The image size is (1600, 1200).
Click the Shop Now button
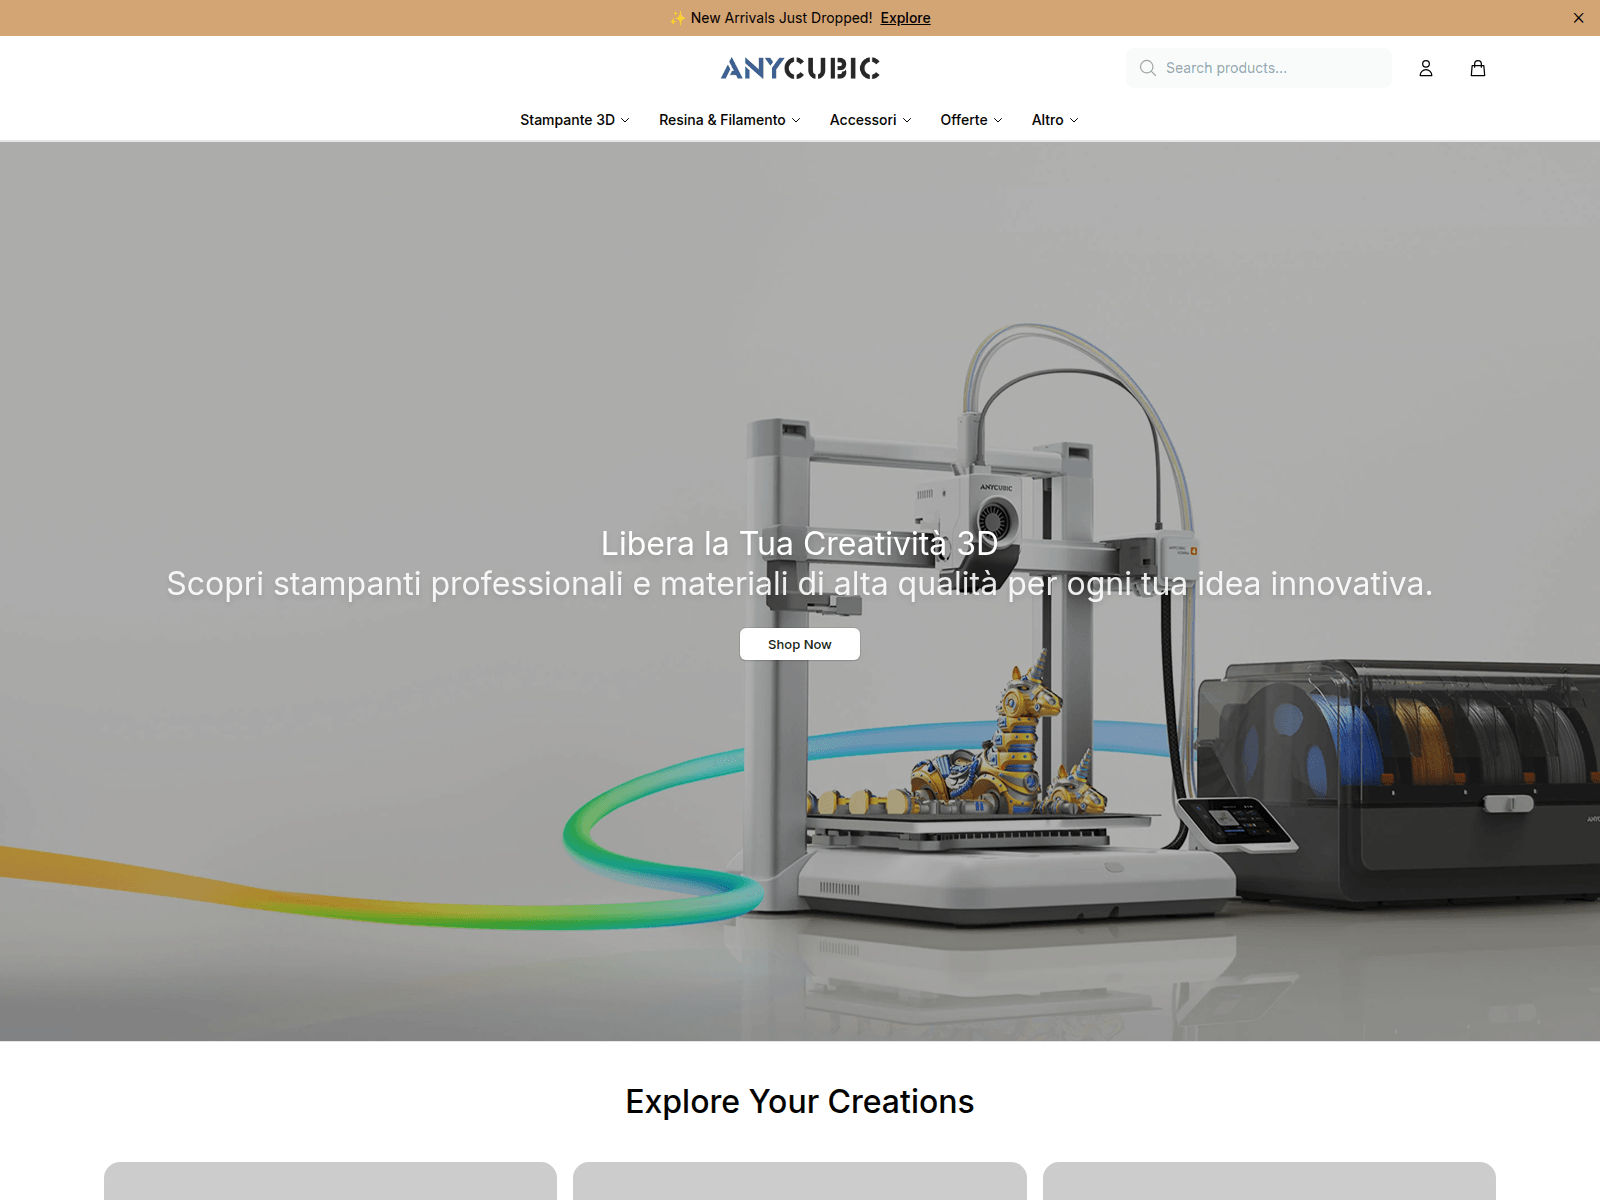click(x=800, y=644)
